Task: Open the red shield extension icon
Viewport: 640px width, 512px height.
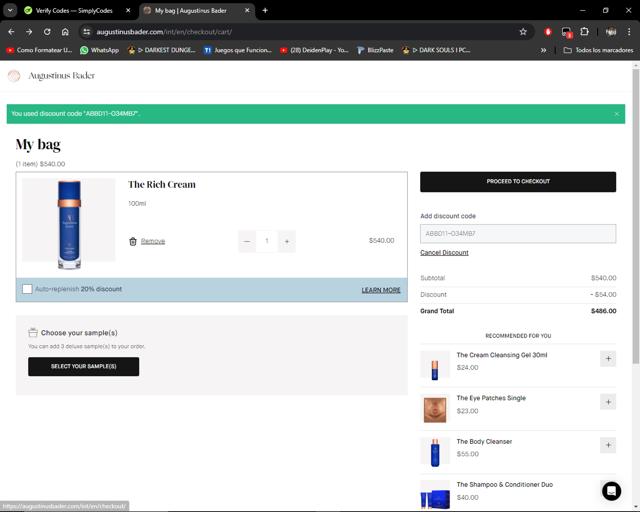Action: [x=548, y=32]
